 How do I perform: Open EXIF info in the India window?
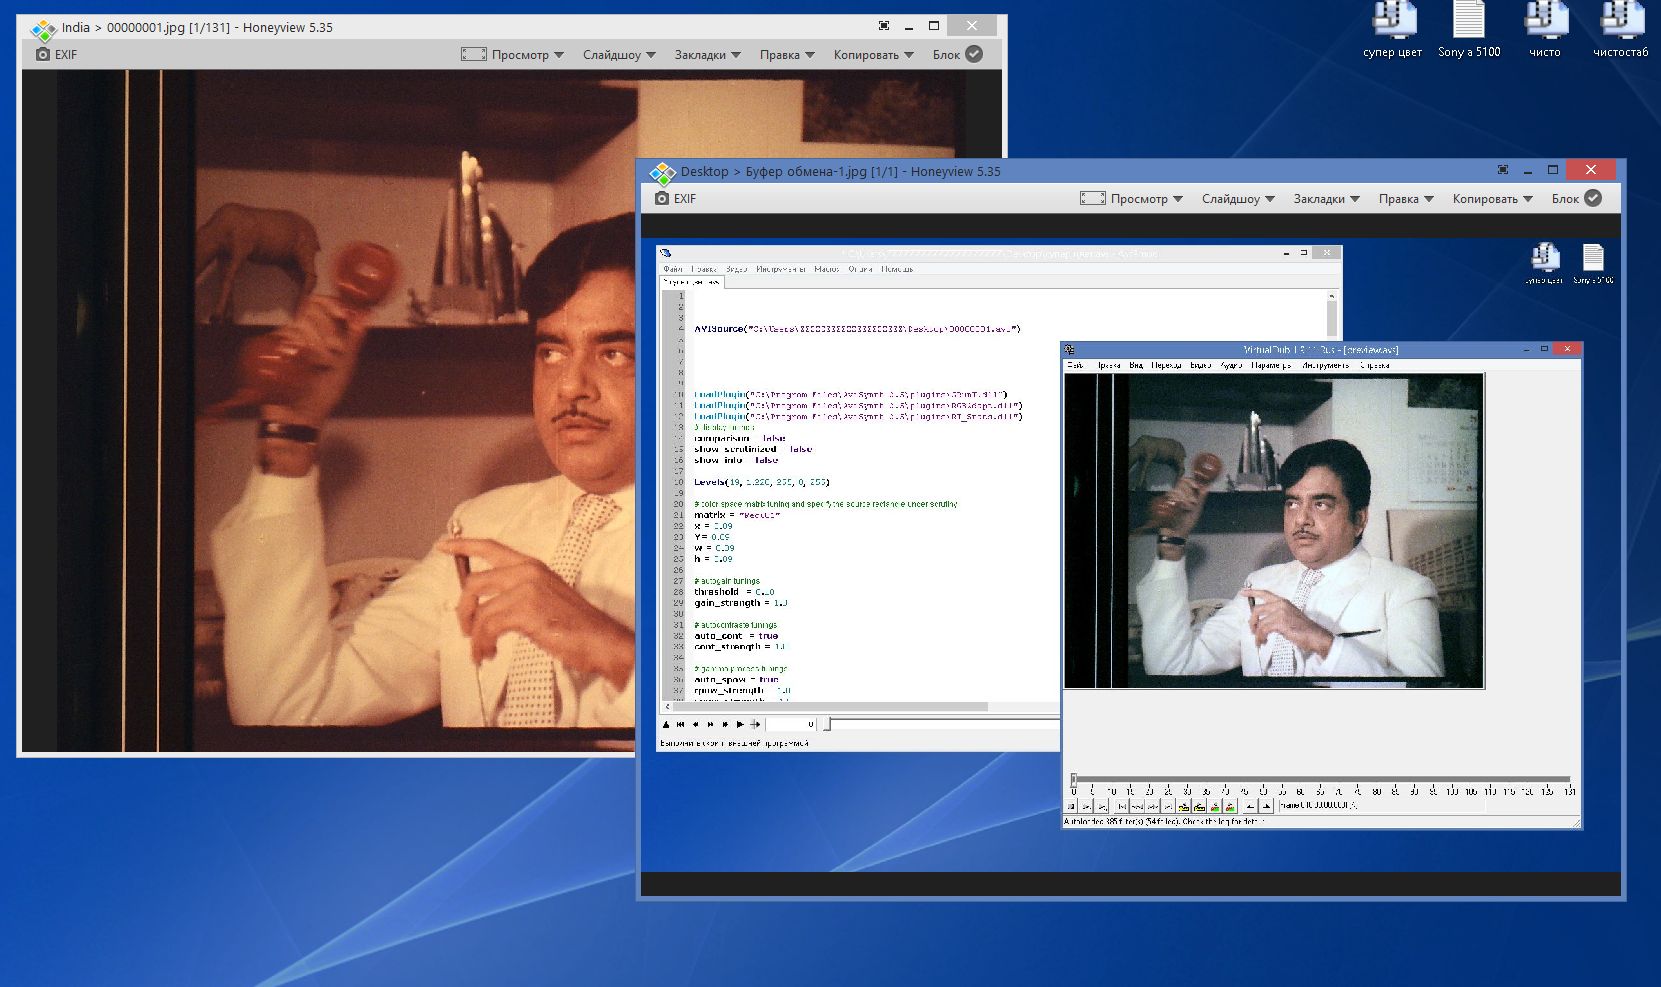coord(56,54)
